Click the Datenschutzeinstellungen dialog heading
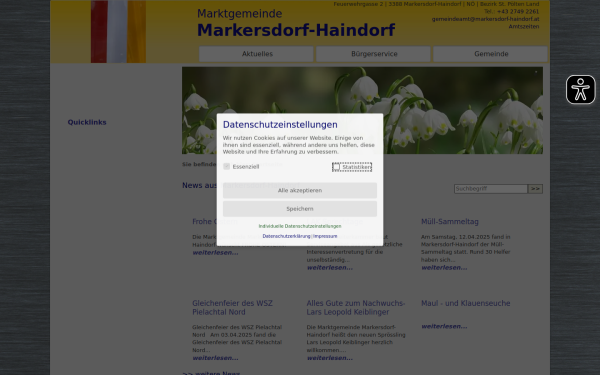 (x=280, y=124)
